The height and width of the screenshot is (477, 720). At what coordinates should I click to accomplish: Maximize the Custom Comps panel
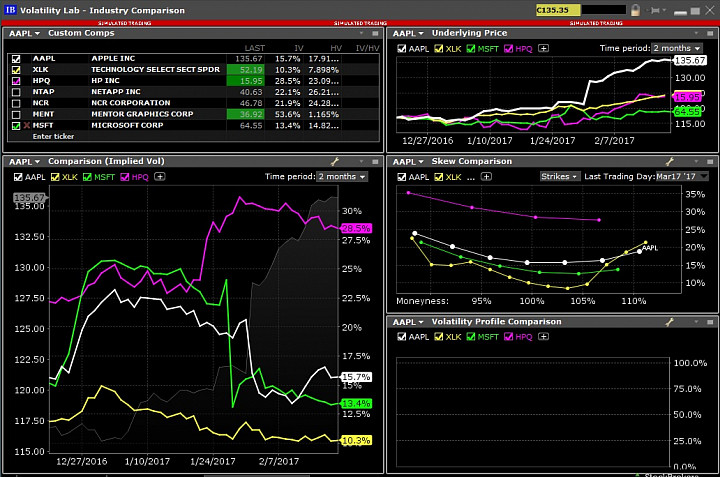(x=375, y=34)
